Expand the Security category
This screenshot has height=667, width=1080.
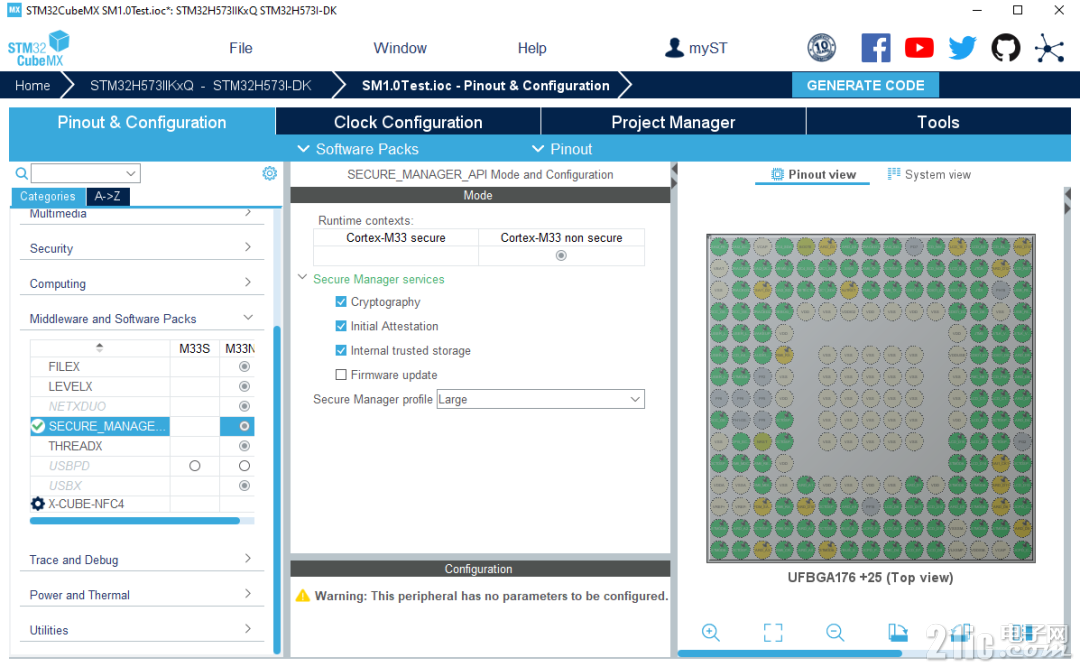(141, 248)
